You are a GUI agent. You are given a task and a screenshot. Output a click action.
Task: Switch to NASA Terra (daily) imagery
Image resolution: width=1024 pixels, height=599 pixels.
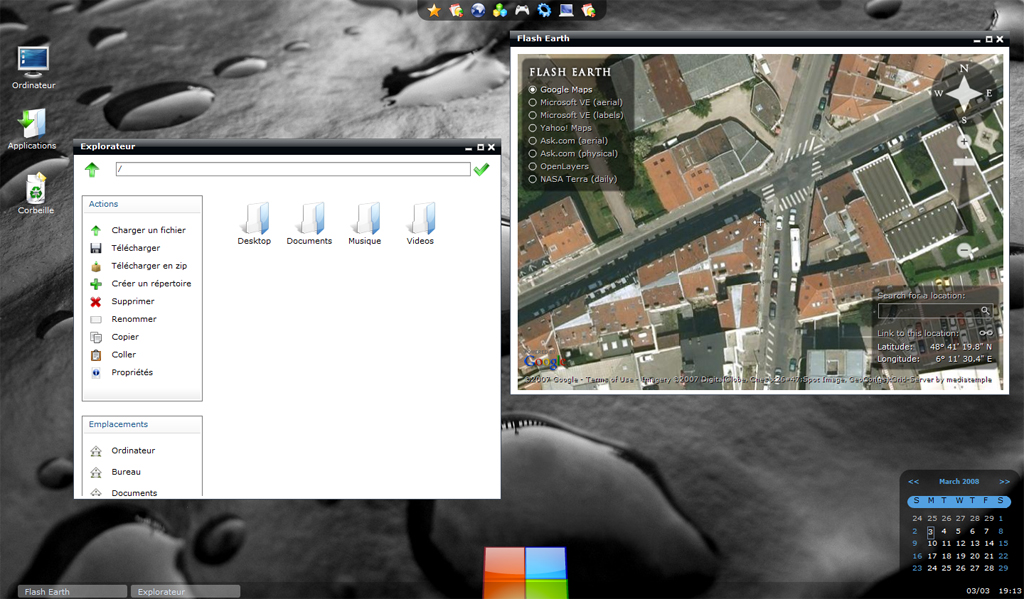tap(572, 179)
